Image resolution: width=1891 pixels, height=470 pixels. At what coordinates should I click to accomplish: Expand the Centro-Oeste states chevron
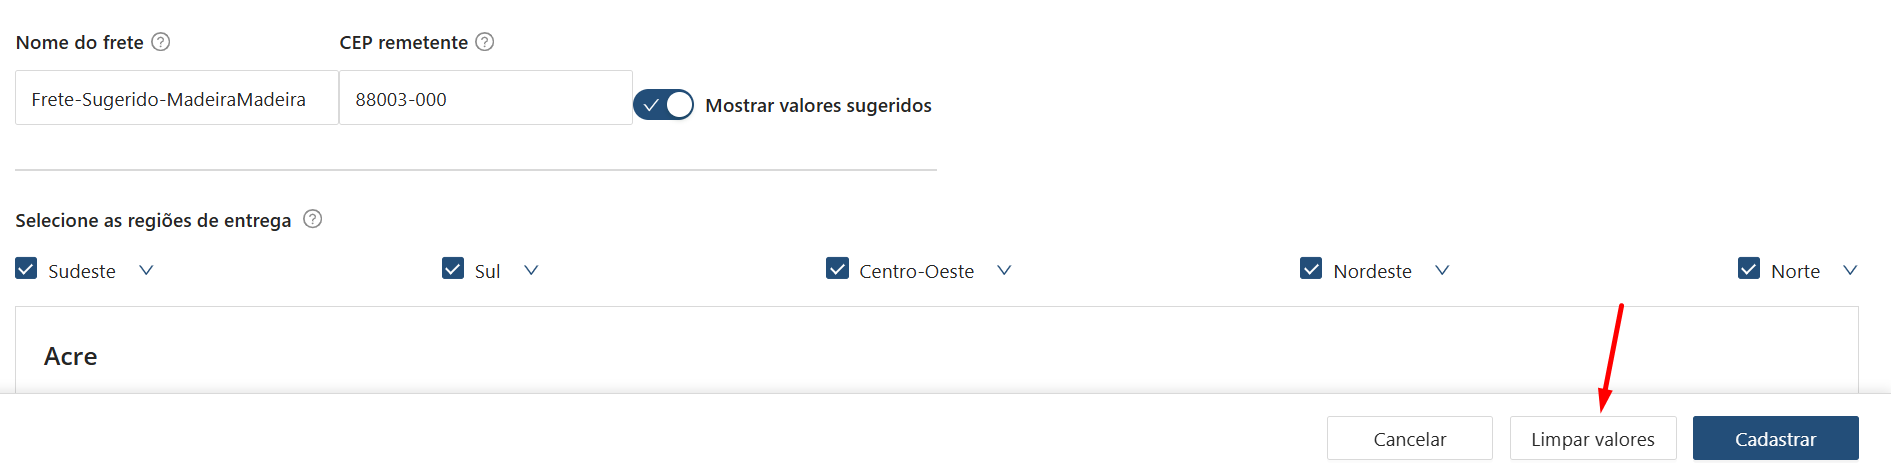pyautogui.click(x=1004, y=270)
